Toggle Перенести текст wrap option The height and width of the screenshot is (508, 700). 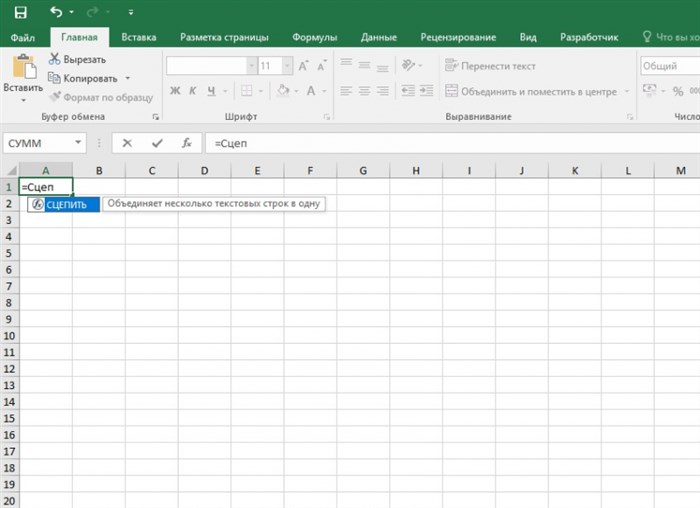490,66
